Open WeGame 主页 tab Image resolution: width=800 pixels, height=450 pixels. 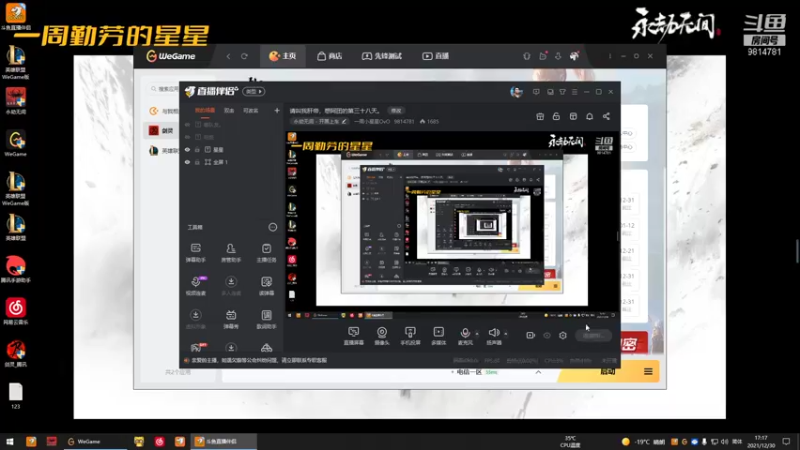point(283,56)
